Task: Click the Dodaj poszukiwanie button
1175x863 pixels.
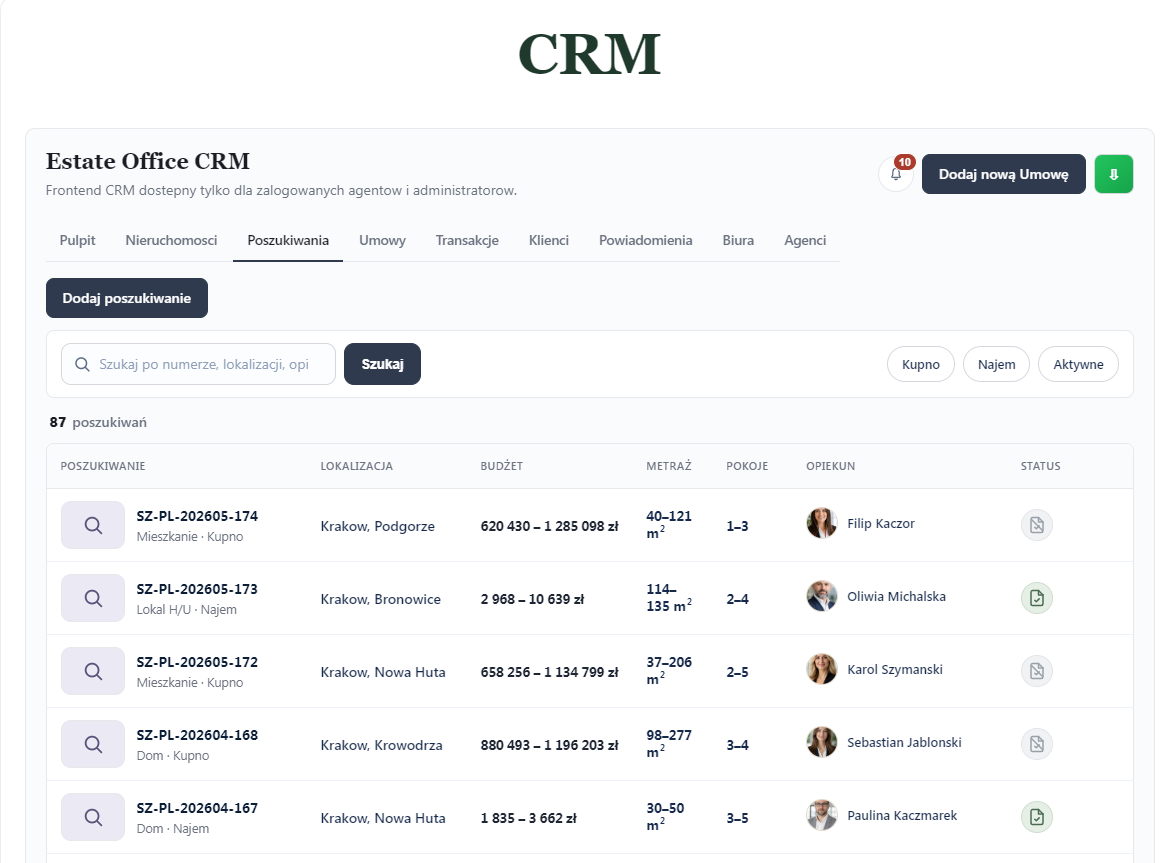Action: coord(127,298)
